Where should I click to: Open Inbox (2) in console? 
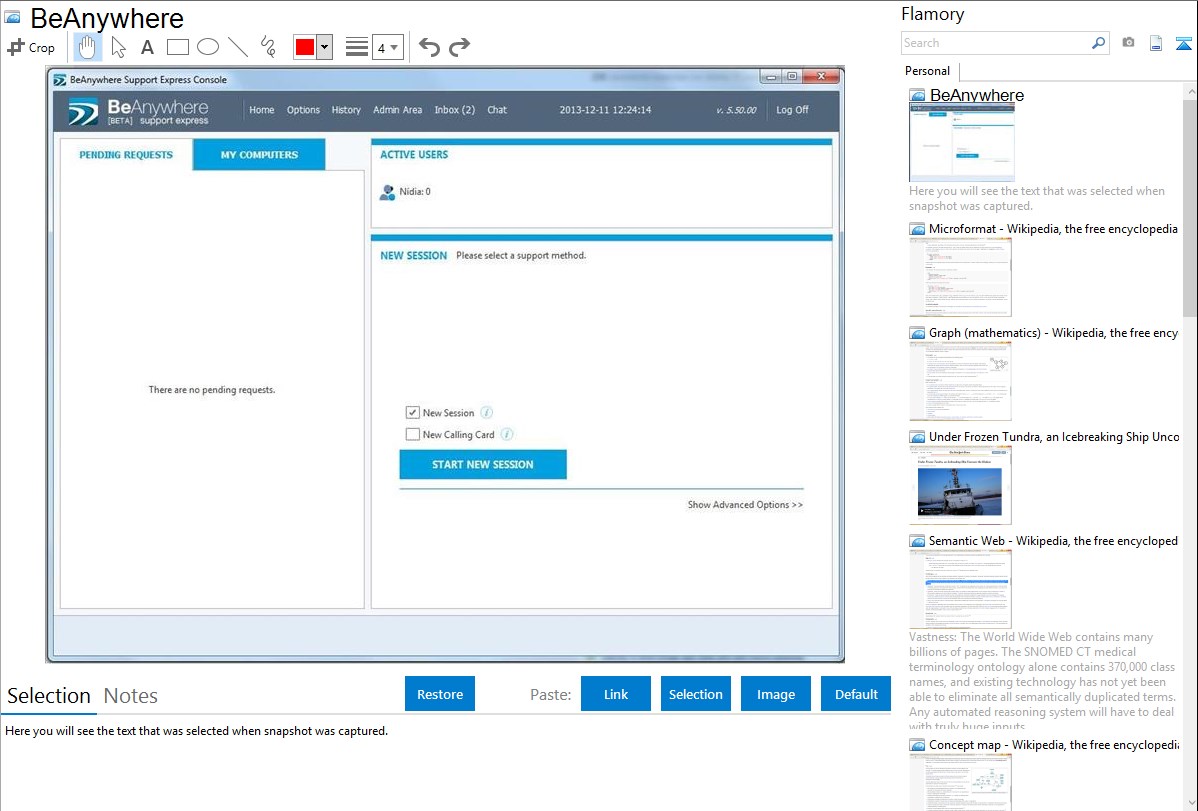[x=455, y=110]
